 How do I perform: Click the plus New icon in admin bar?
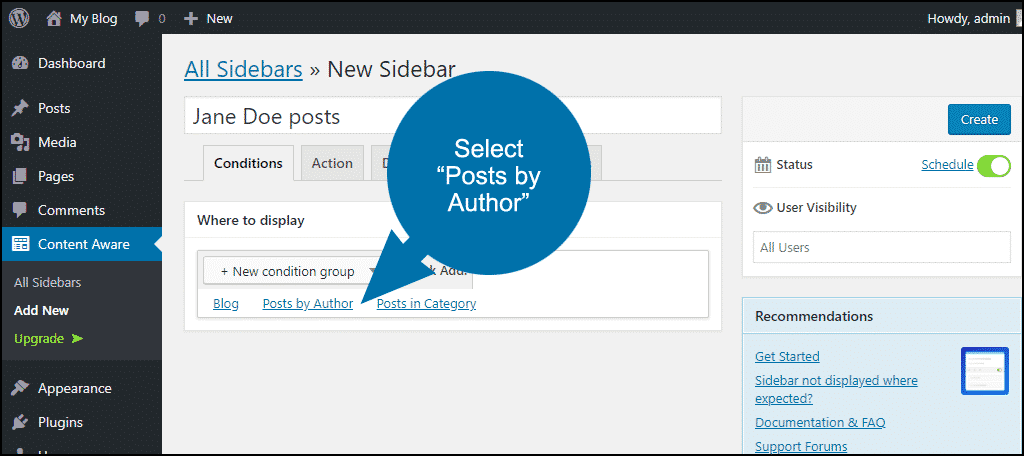191,19
